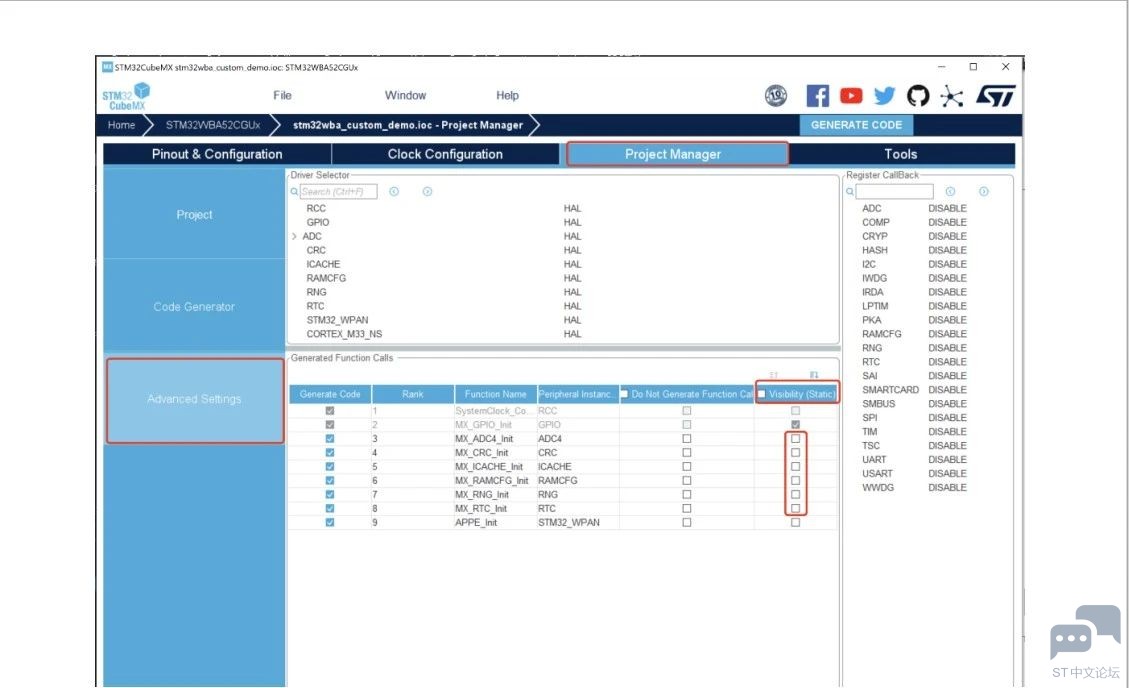The height and width of the screenshot is (688, 1129).
Task: Switch to Clock Configuration tab
Action: (445, 154)
